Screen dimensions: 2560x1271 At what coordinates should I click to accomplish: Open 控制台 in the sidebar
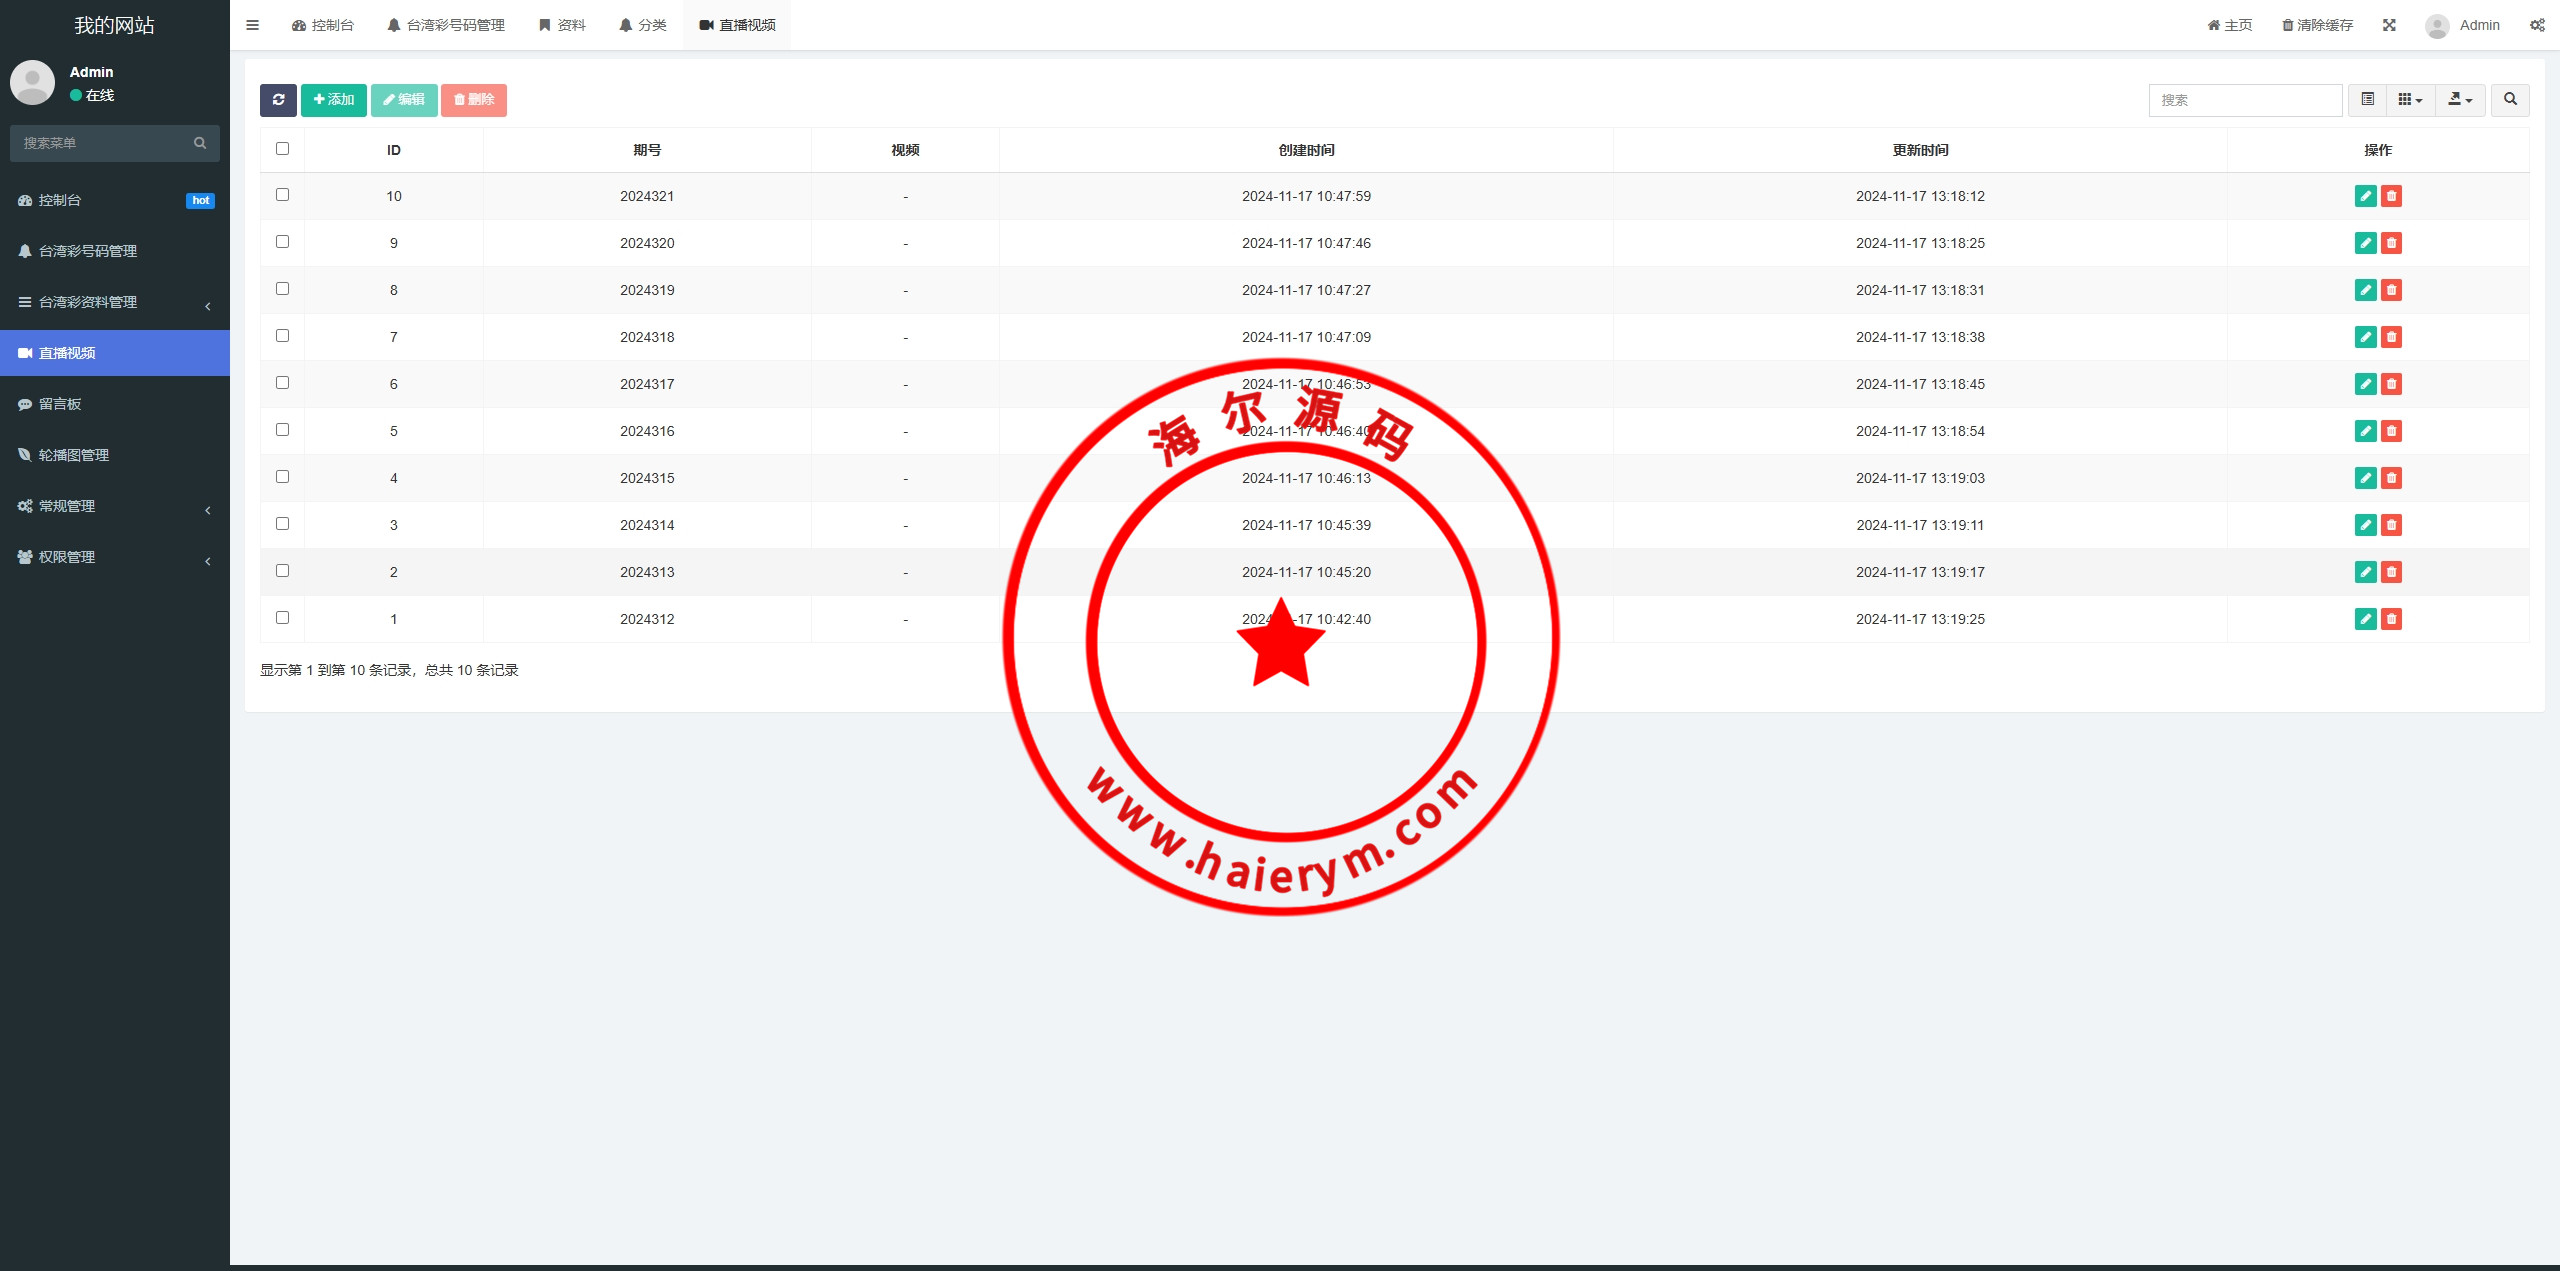tap(115, 200)
